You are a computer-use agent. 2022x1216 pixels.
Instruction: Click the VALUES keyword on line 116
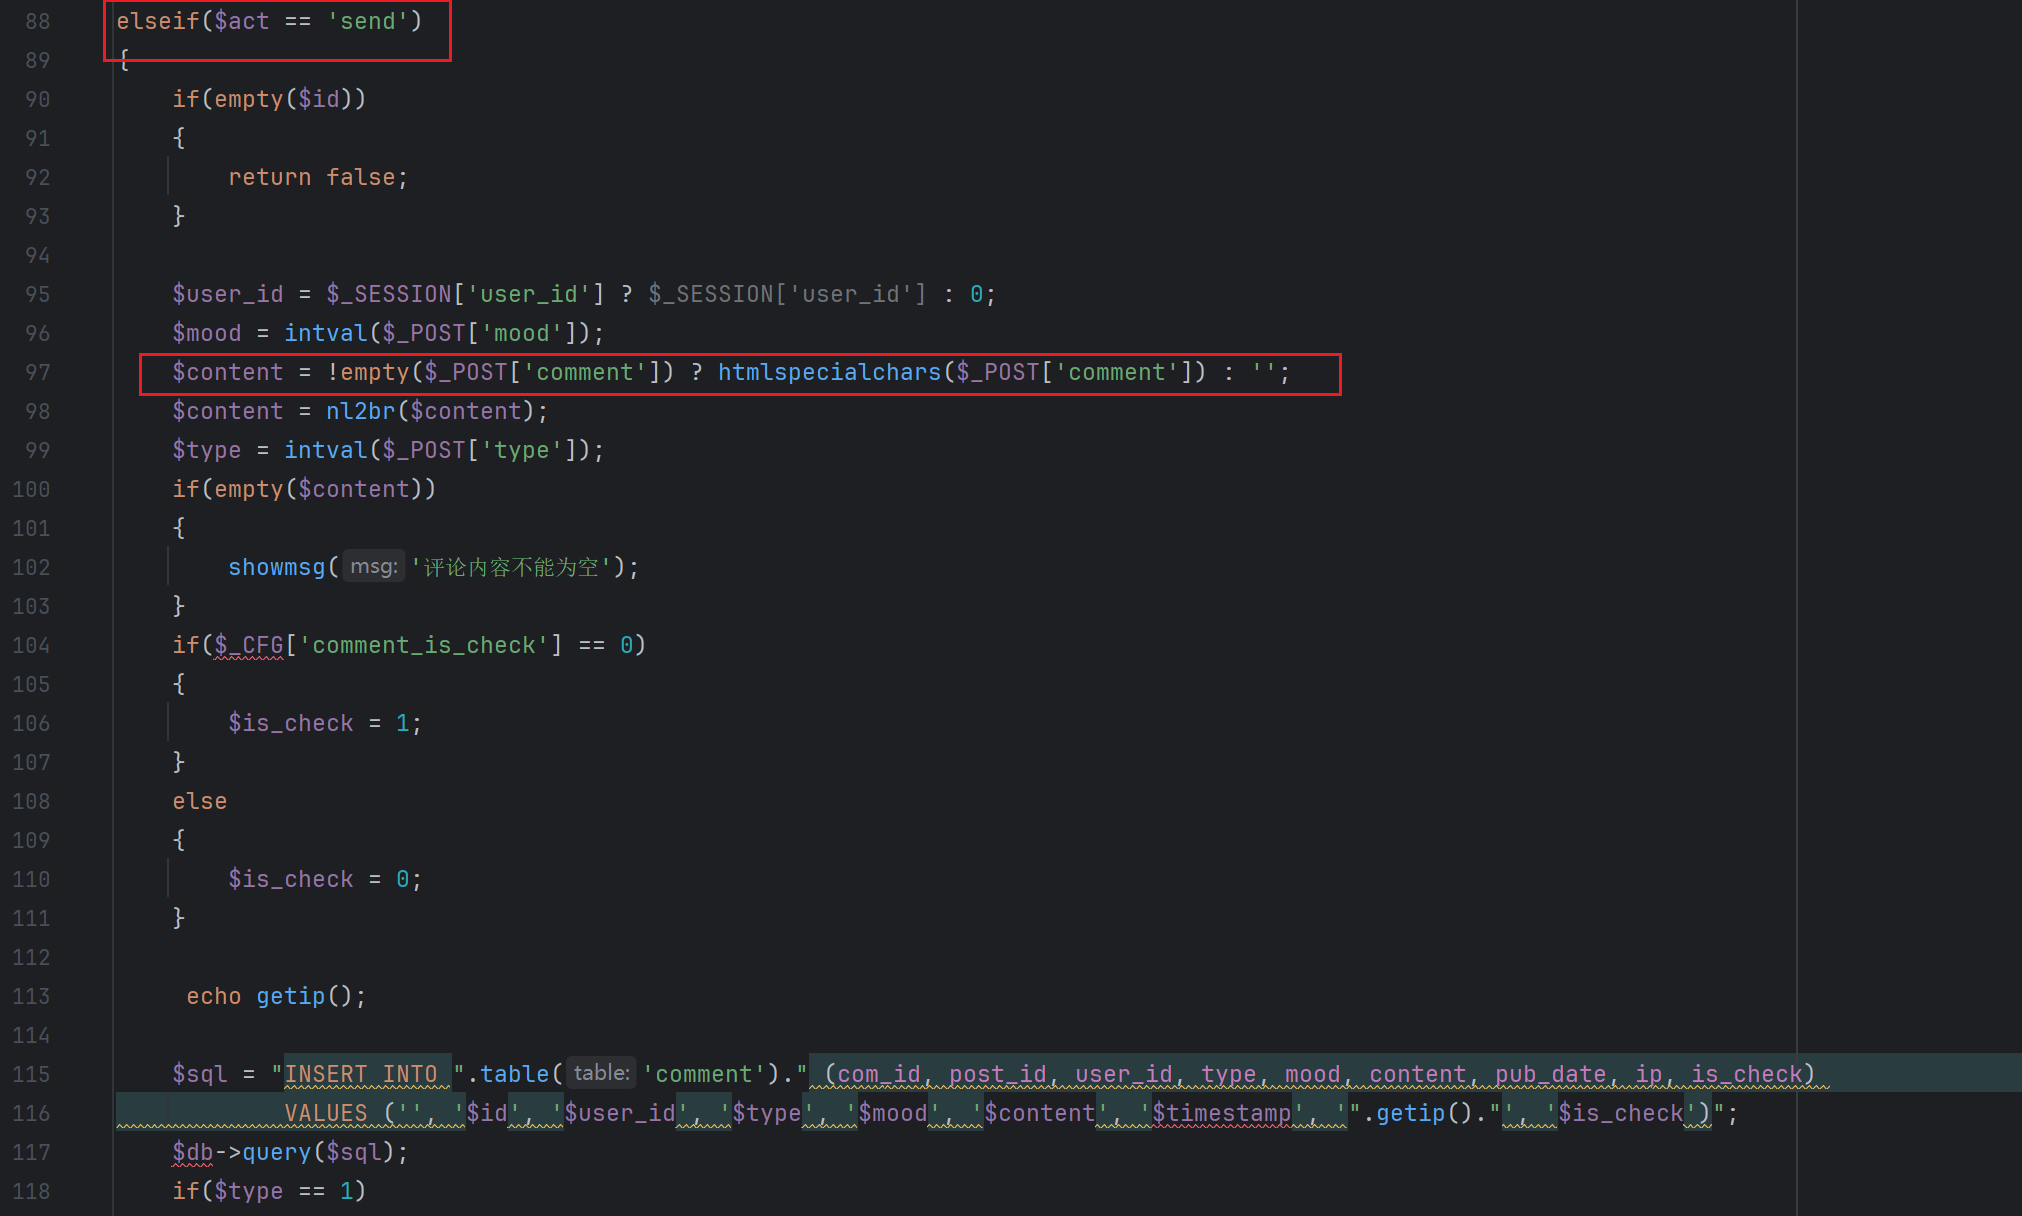tap(326, 1113)
